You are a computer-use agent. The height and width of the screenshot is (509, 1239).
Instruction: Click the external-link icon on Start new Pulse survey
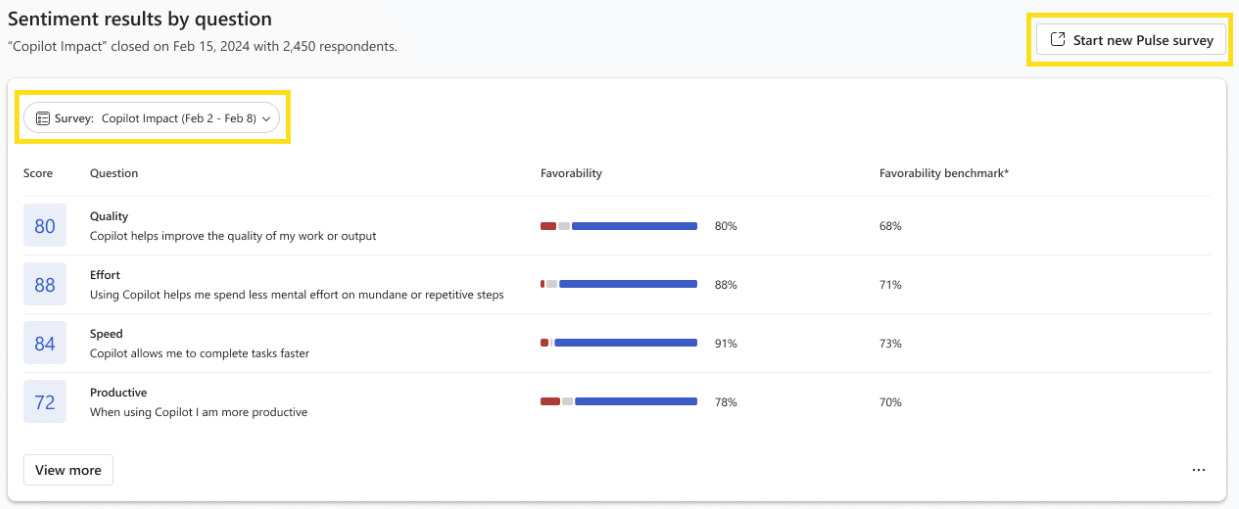pyautogui.click(x=1057, y=40)
